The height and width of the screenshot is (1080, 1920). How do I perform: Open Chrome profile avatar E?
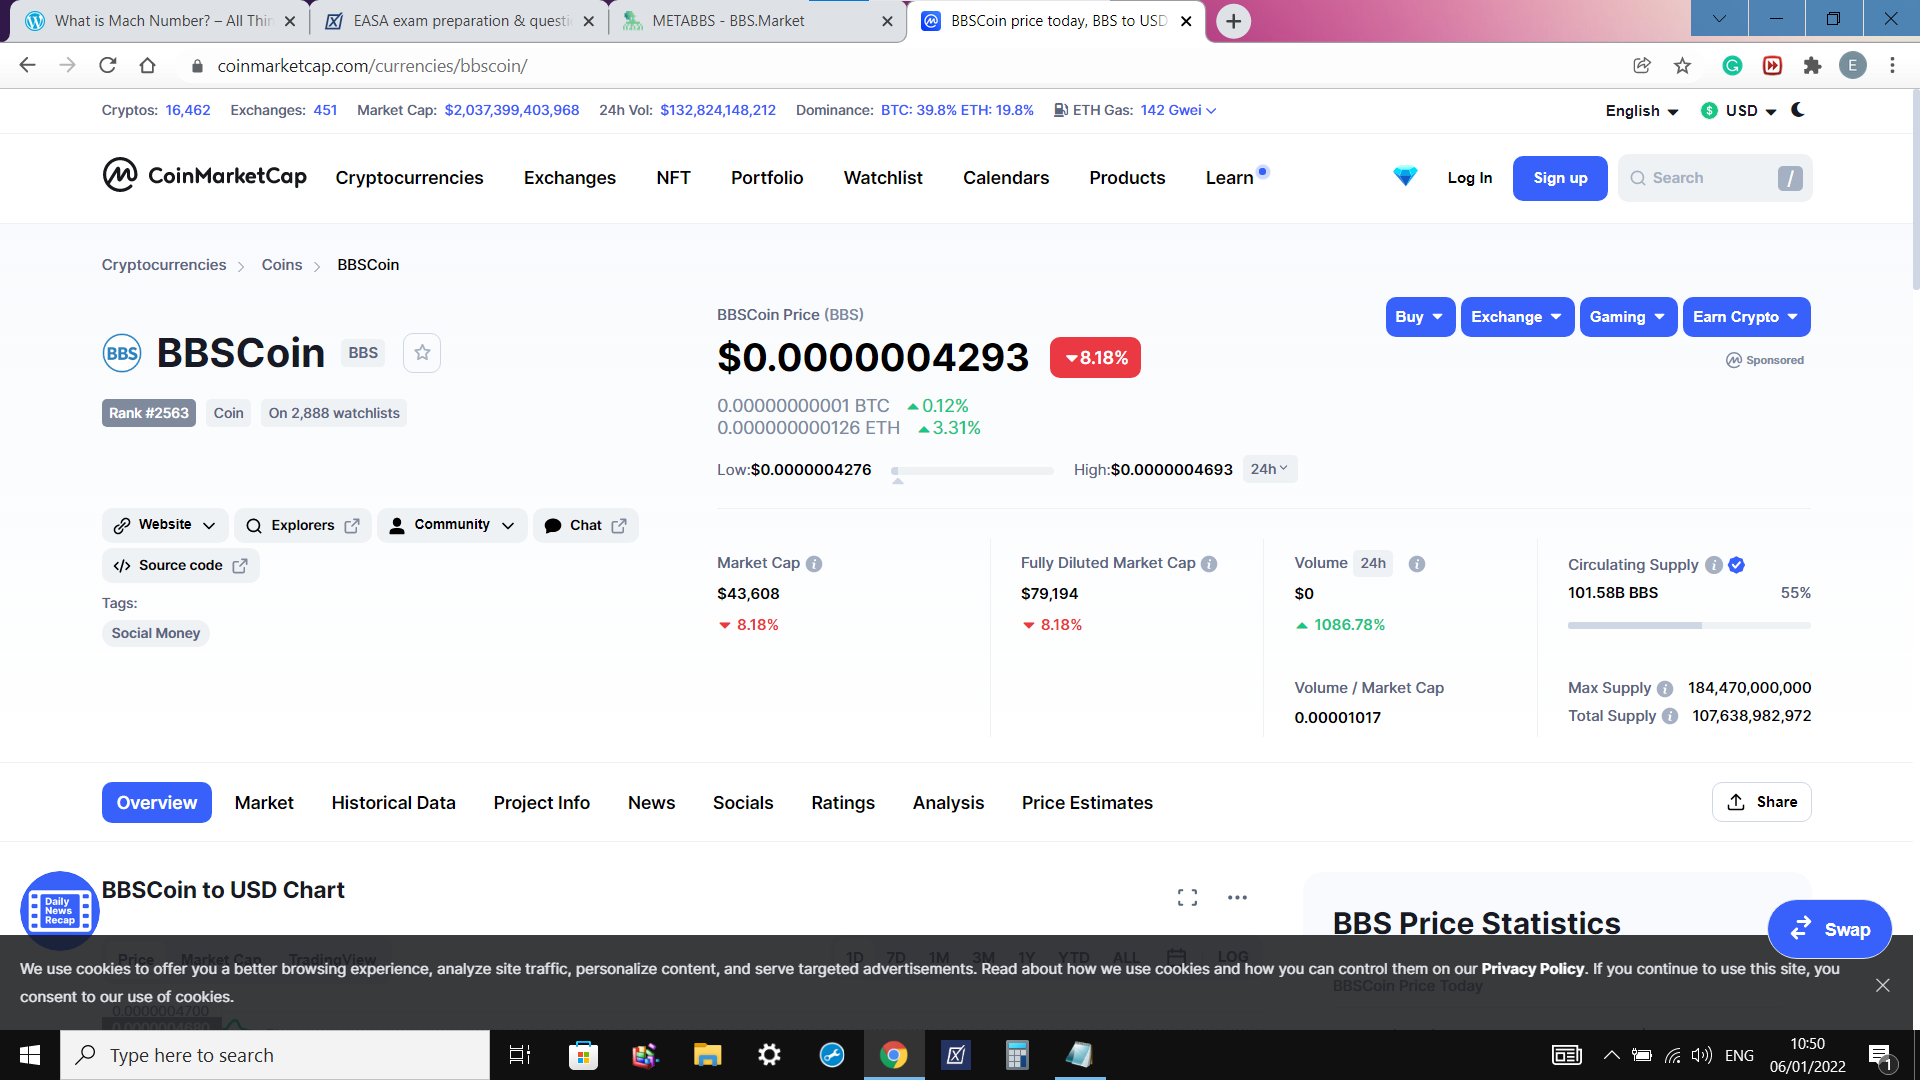1852,66
